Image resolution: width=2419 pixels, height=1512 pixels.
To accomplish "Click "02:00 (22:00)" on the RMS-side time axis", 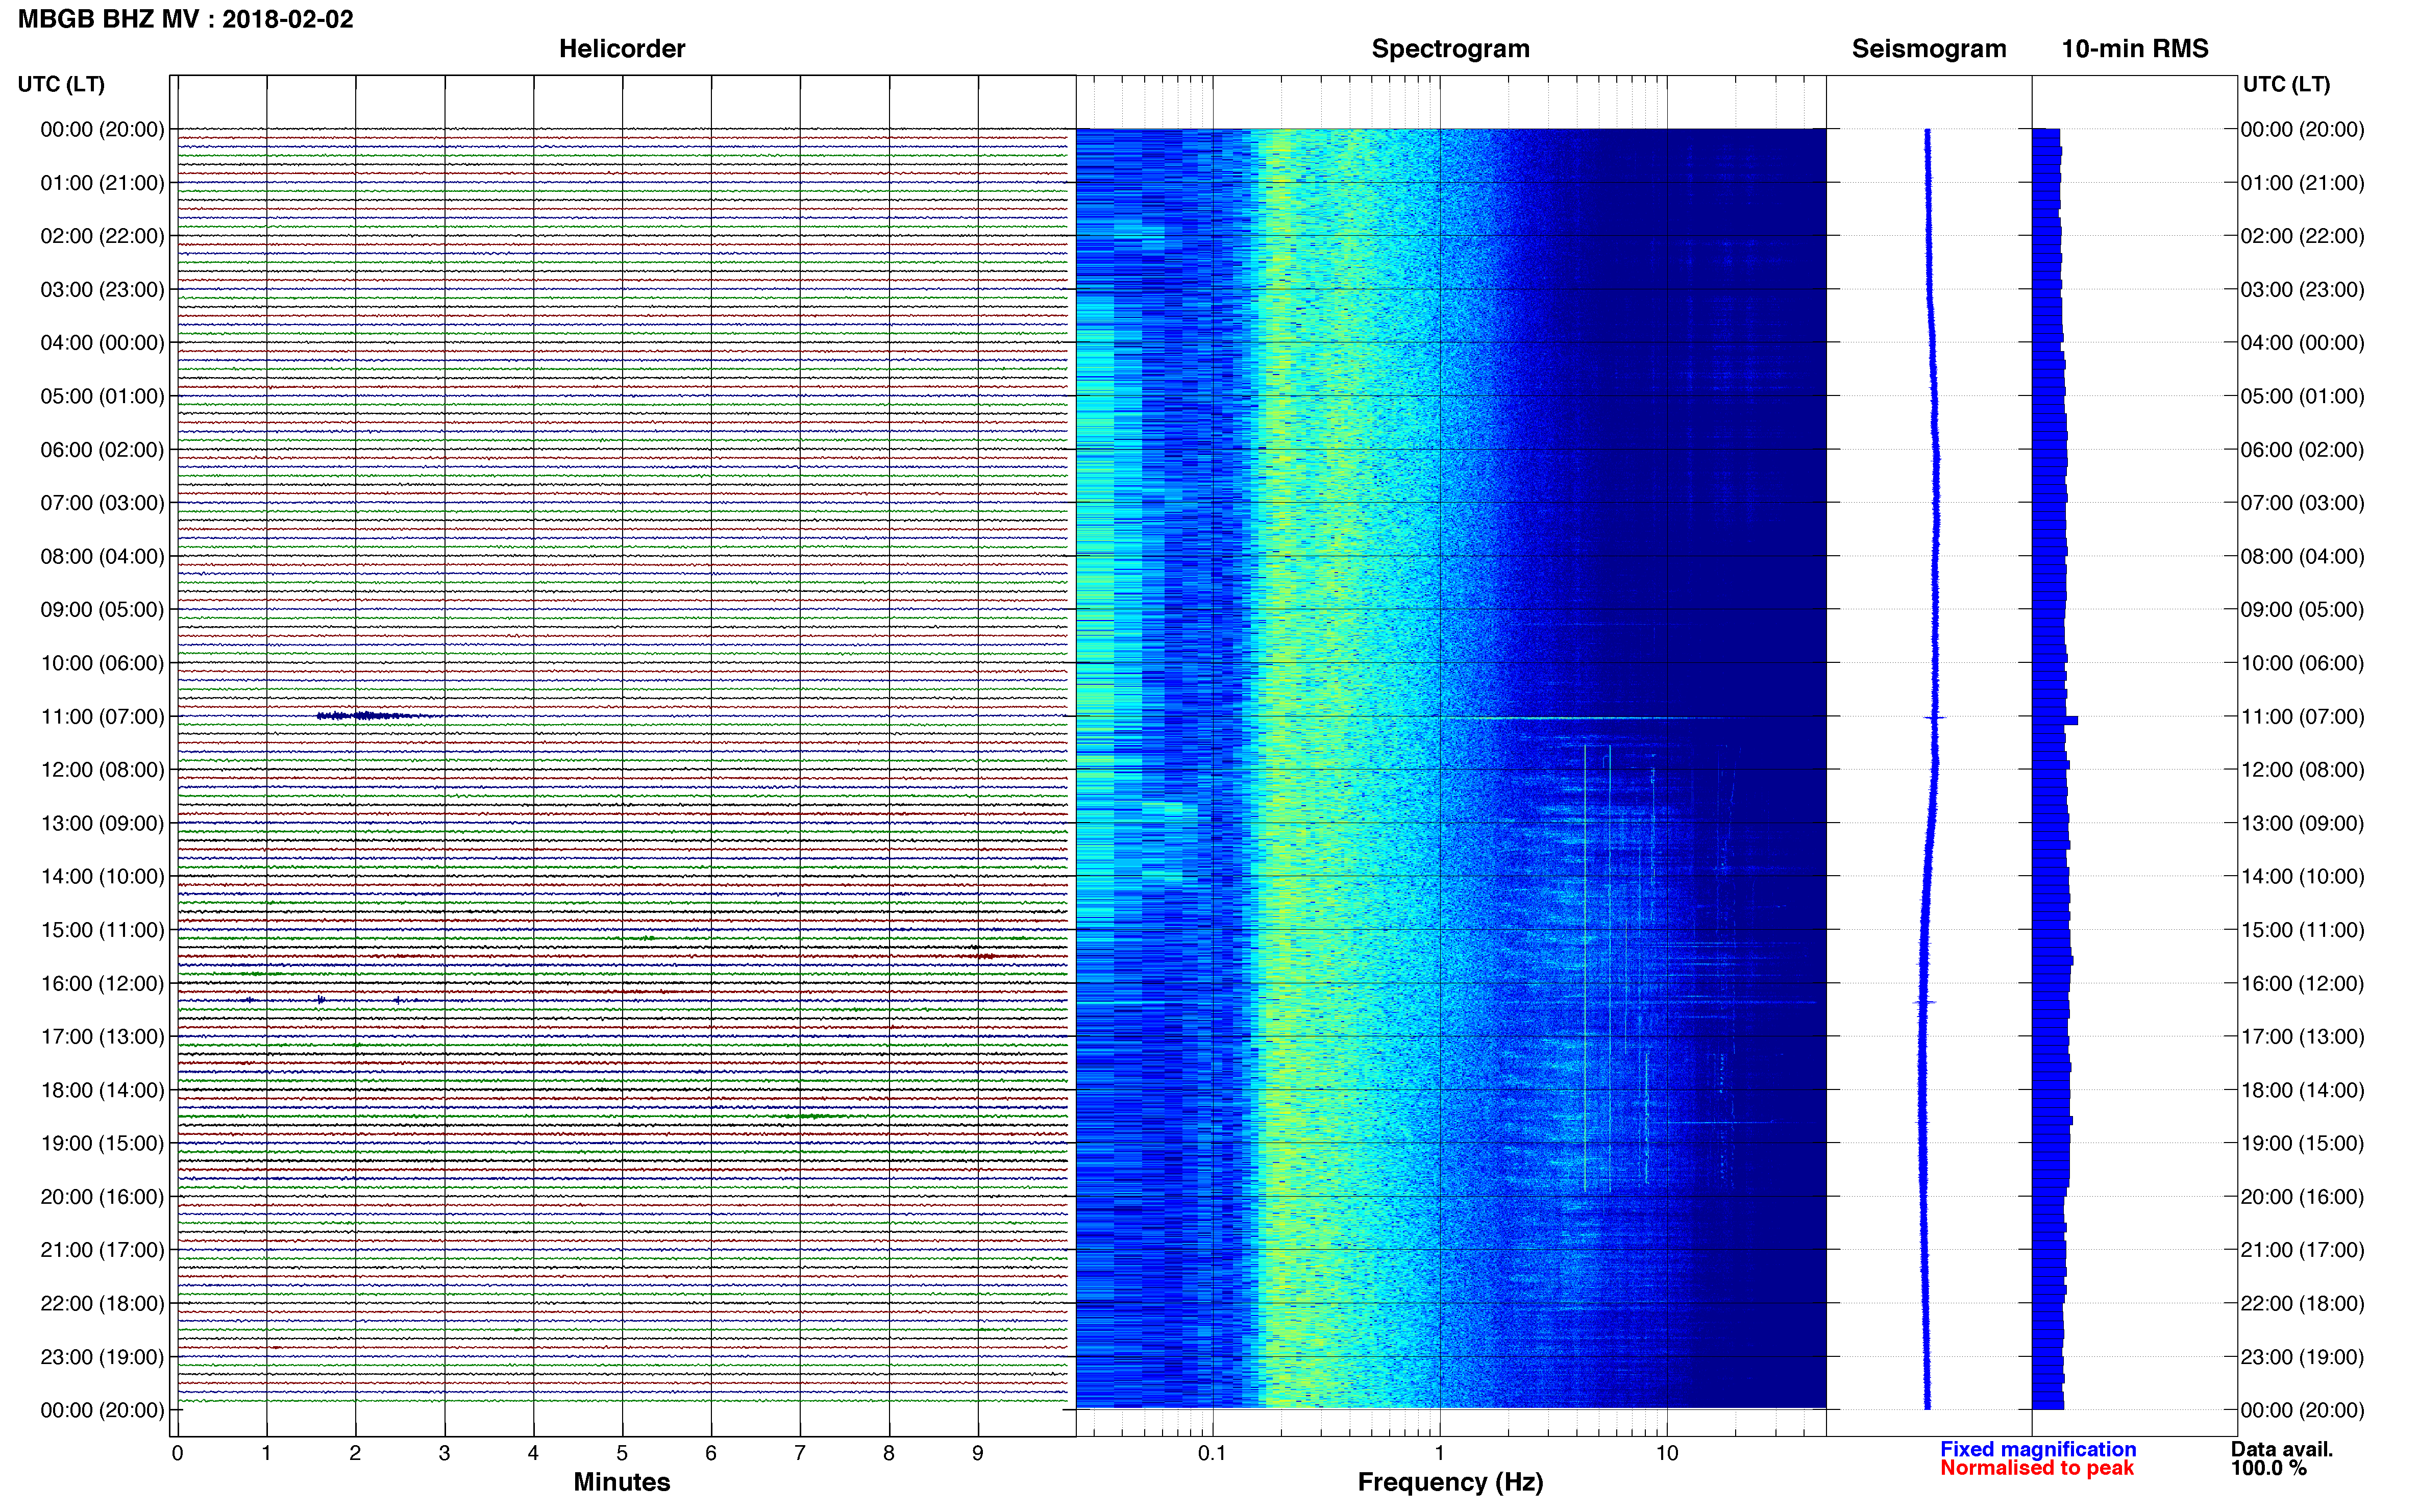I will pos(2302,236).
